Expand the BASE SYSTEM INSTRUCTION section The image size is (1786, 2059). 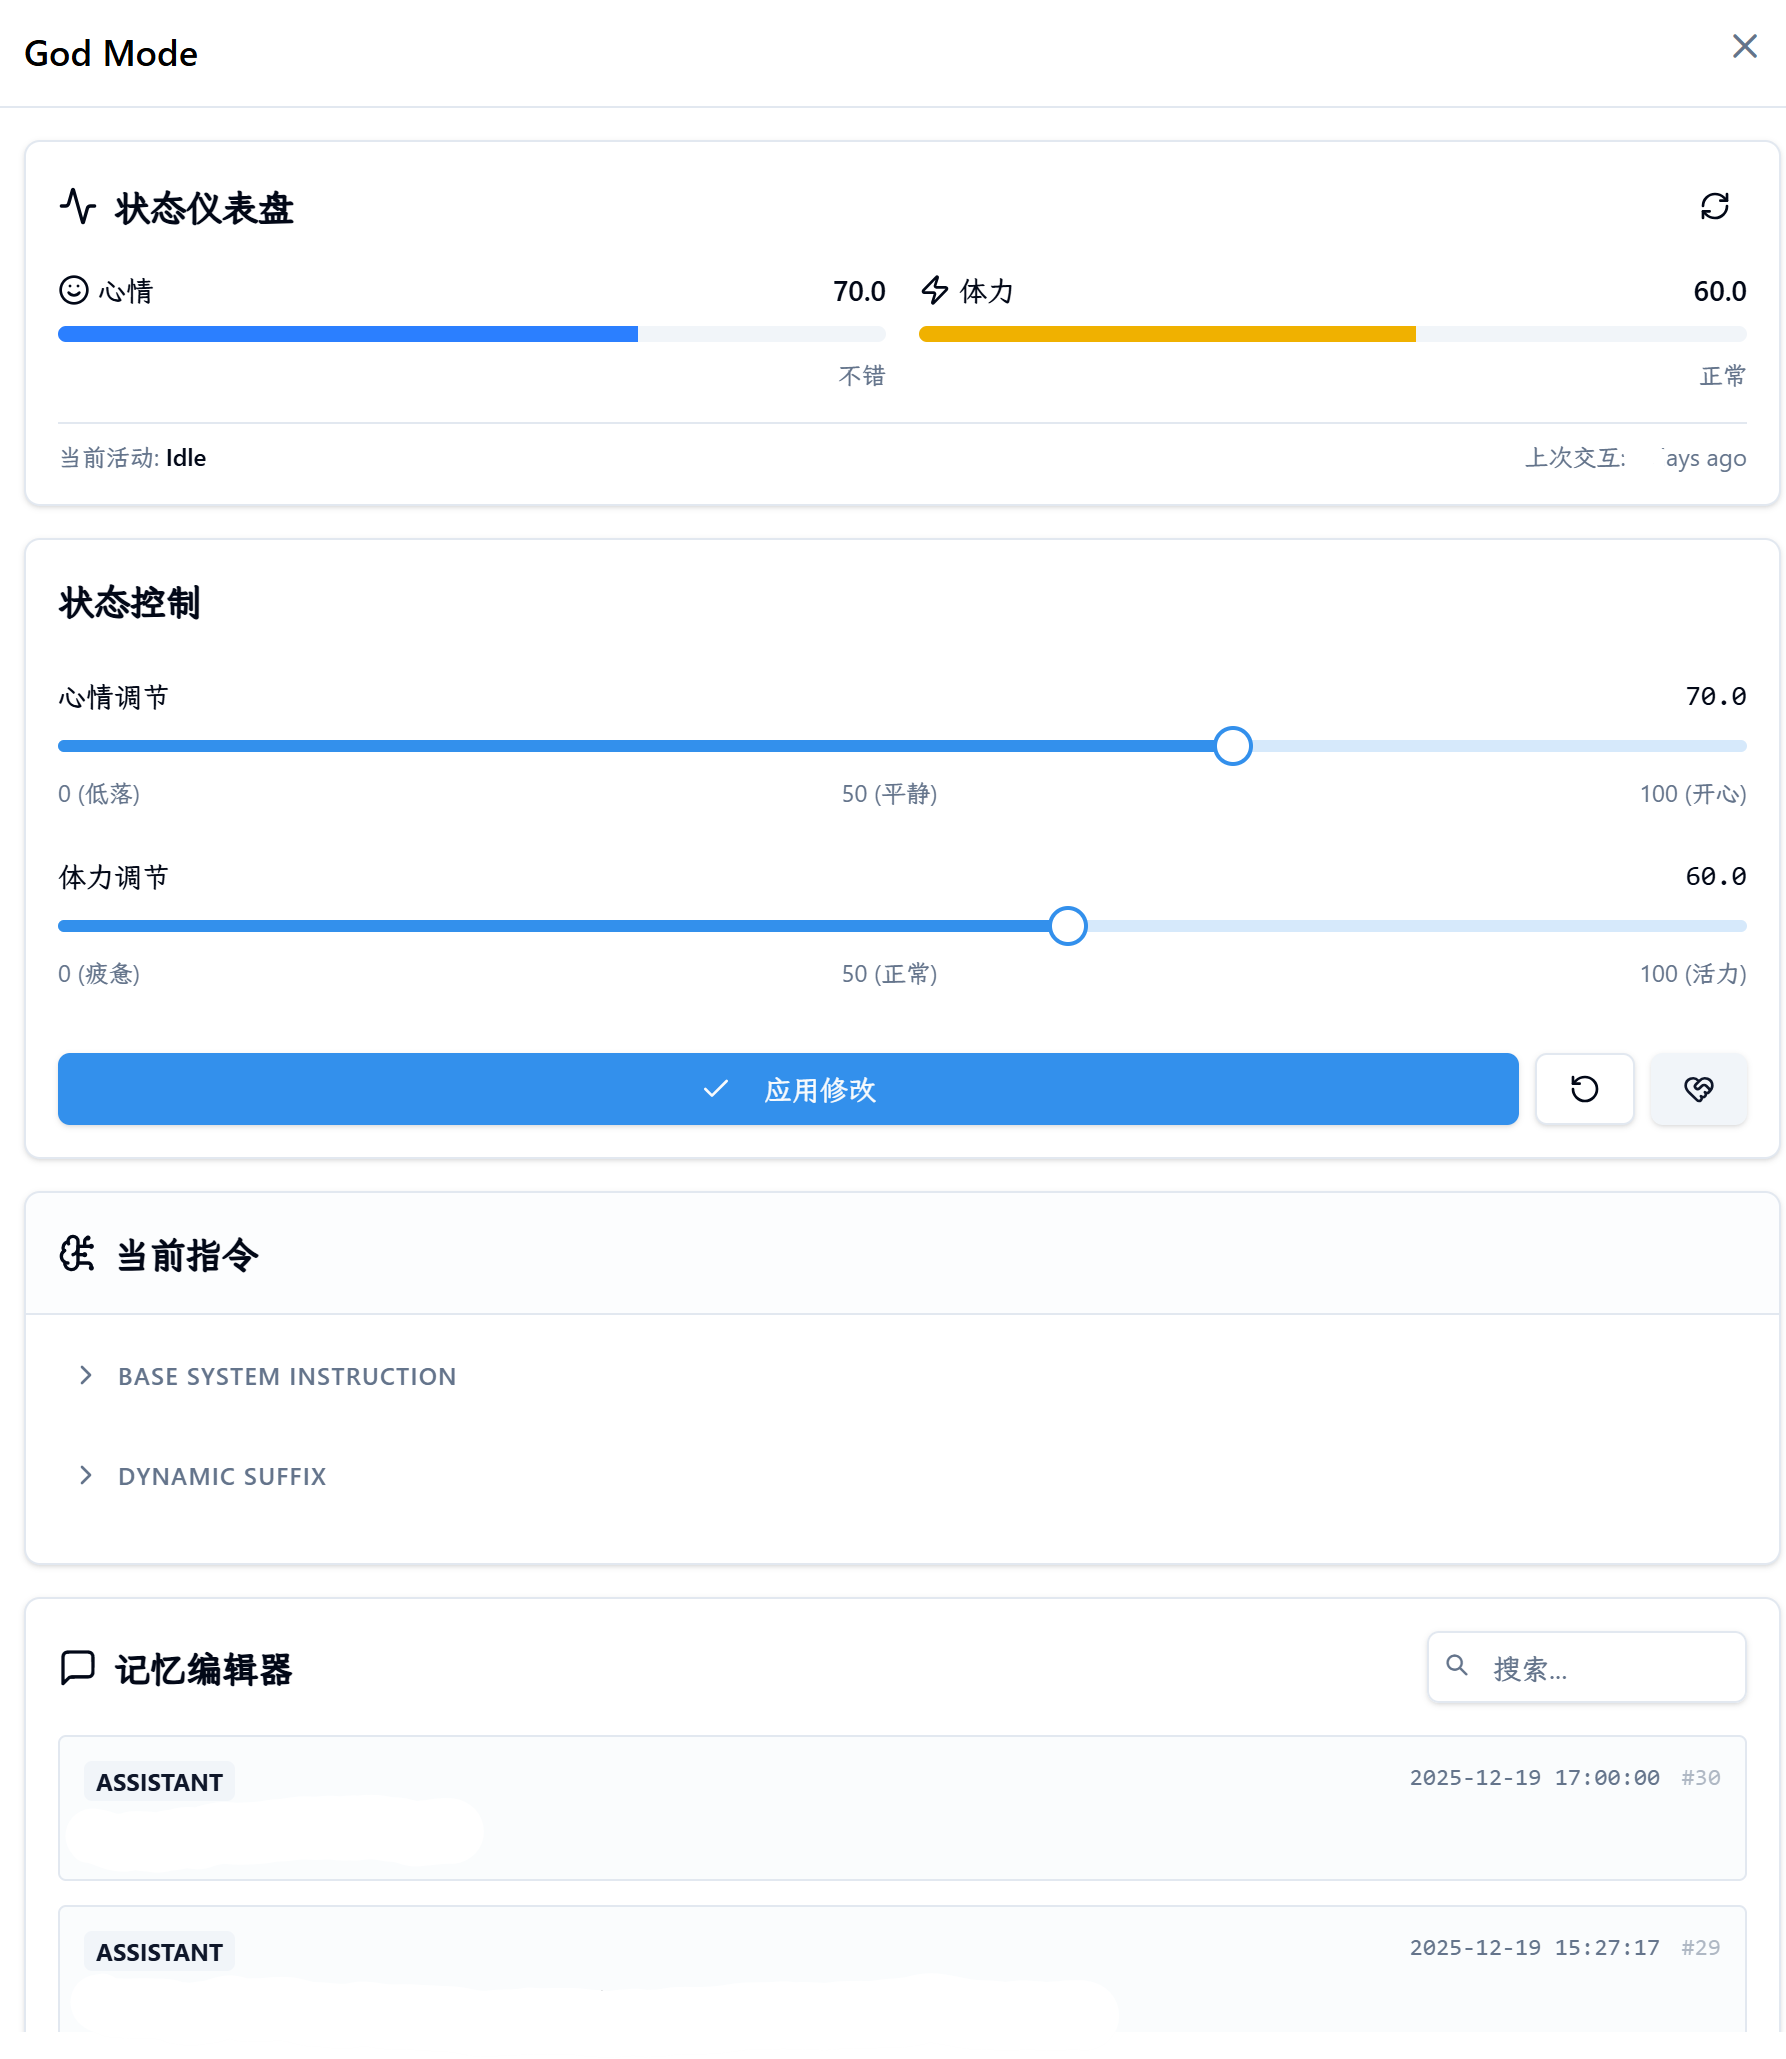click(286, 1375)
